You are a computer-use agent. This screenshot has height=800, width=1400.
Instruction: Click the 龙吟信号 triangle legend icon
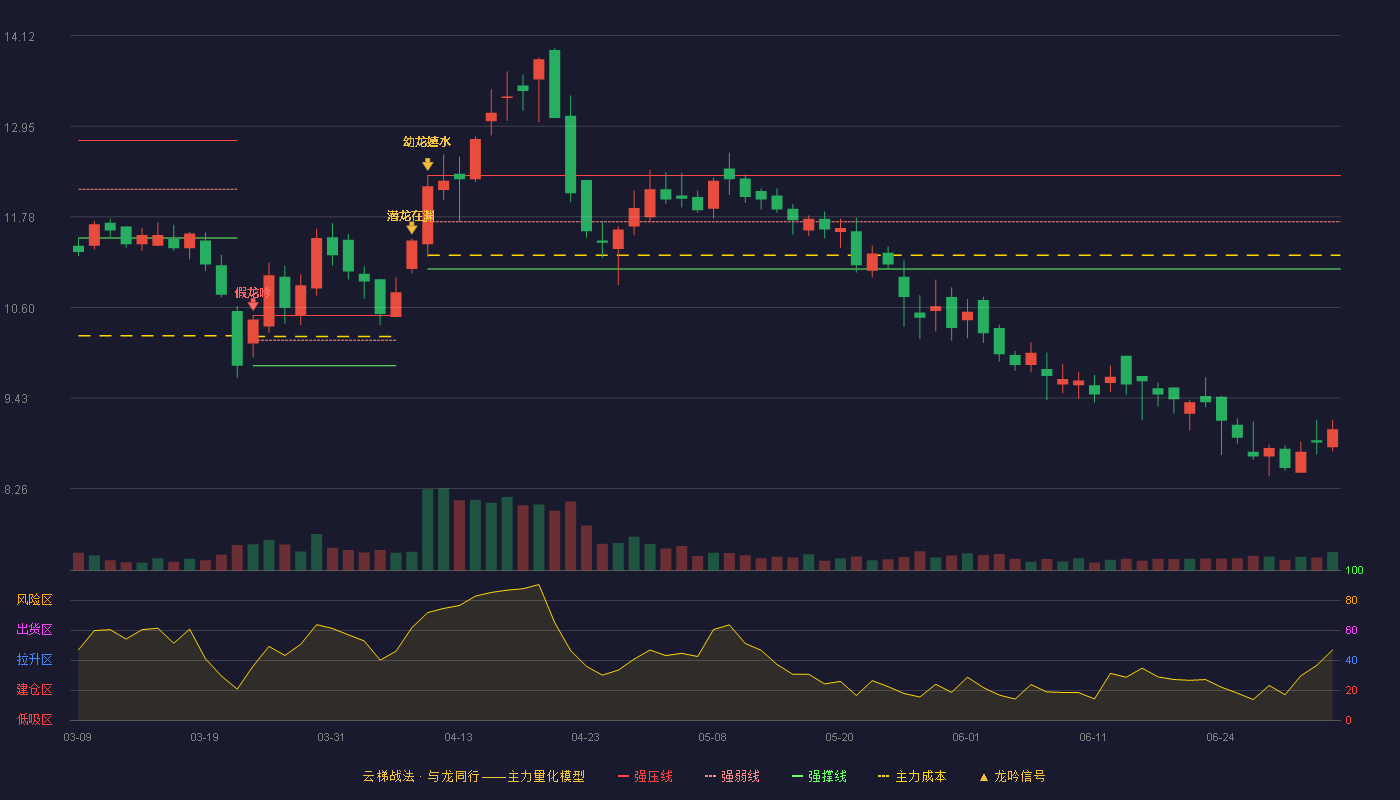(x=983, y=777)
